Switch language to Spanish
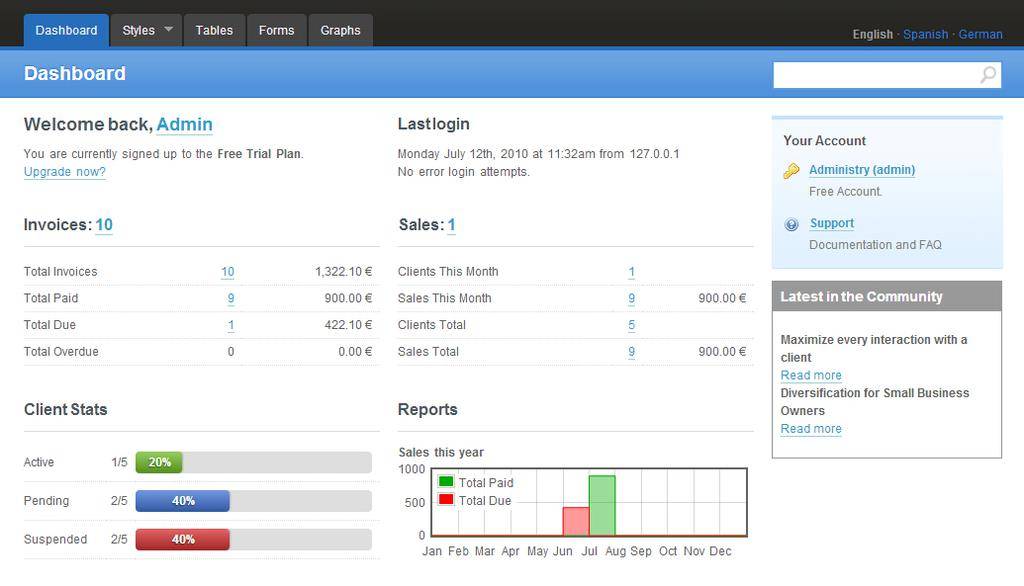Viewport: 1024px width, 586px height. pyautogui.click(x=925, y=34)
